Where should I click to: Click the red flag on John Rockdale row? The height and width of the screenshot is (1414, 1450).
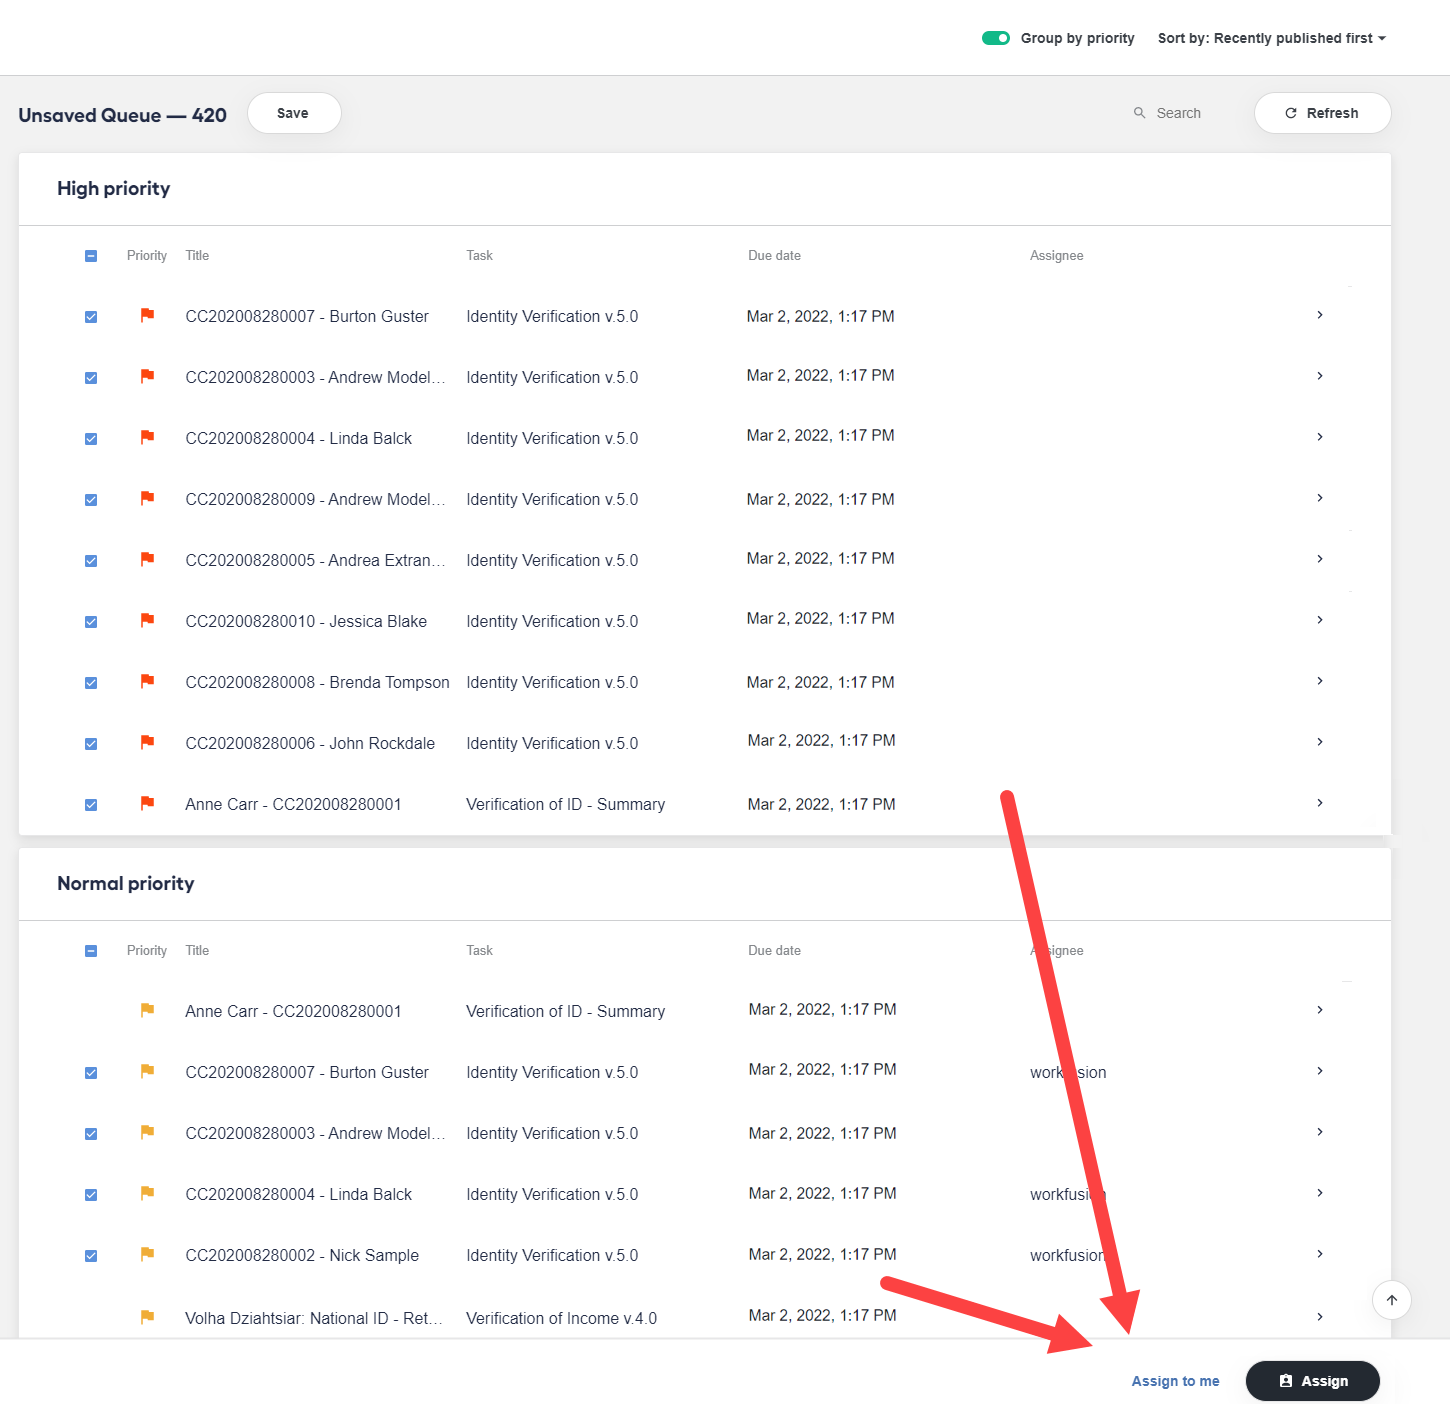[x=147, y=742]
